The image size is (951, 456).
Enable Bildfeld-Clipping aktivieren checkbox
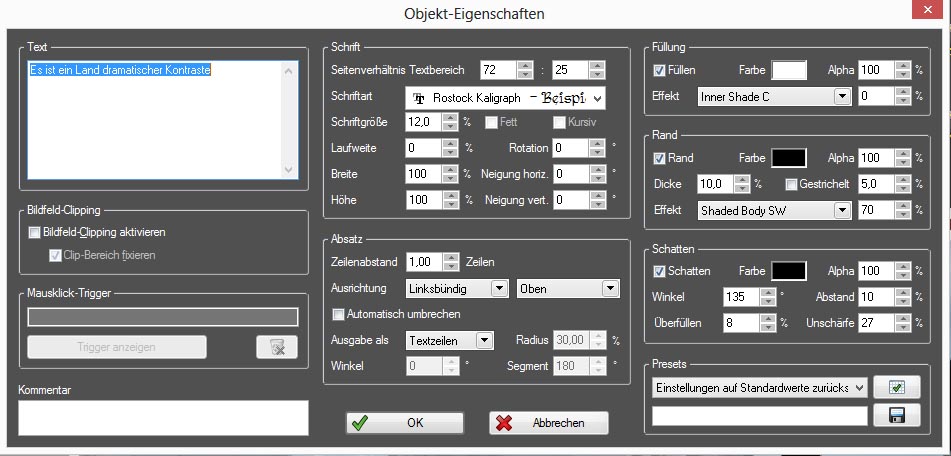(x=35, y=232)
